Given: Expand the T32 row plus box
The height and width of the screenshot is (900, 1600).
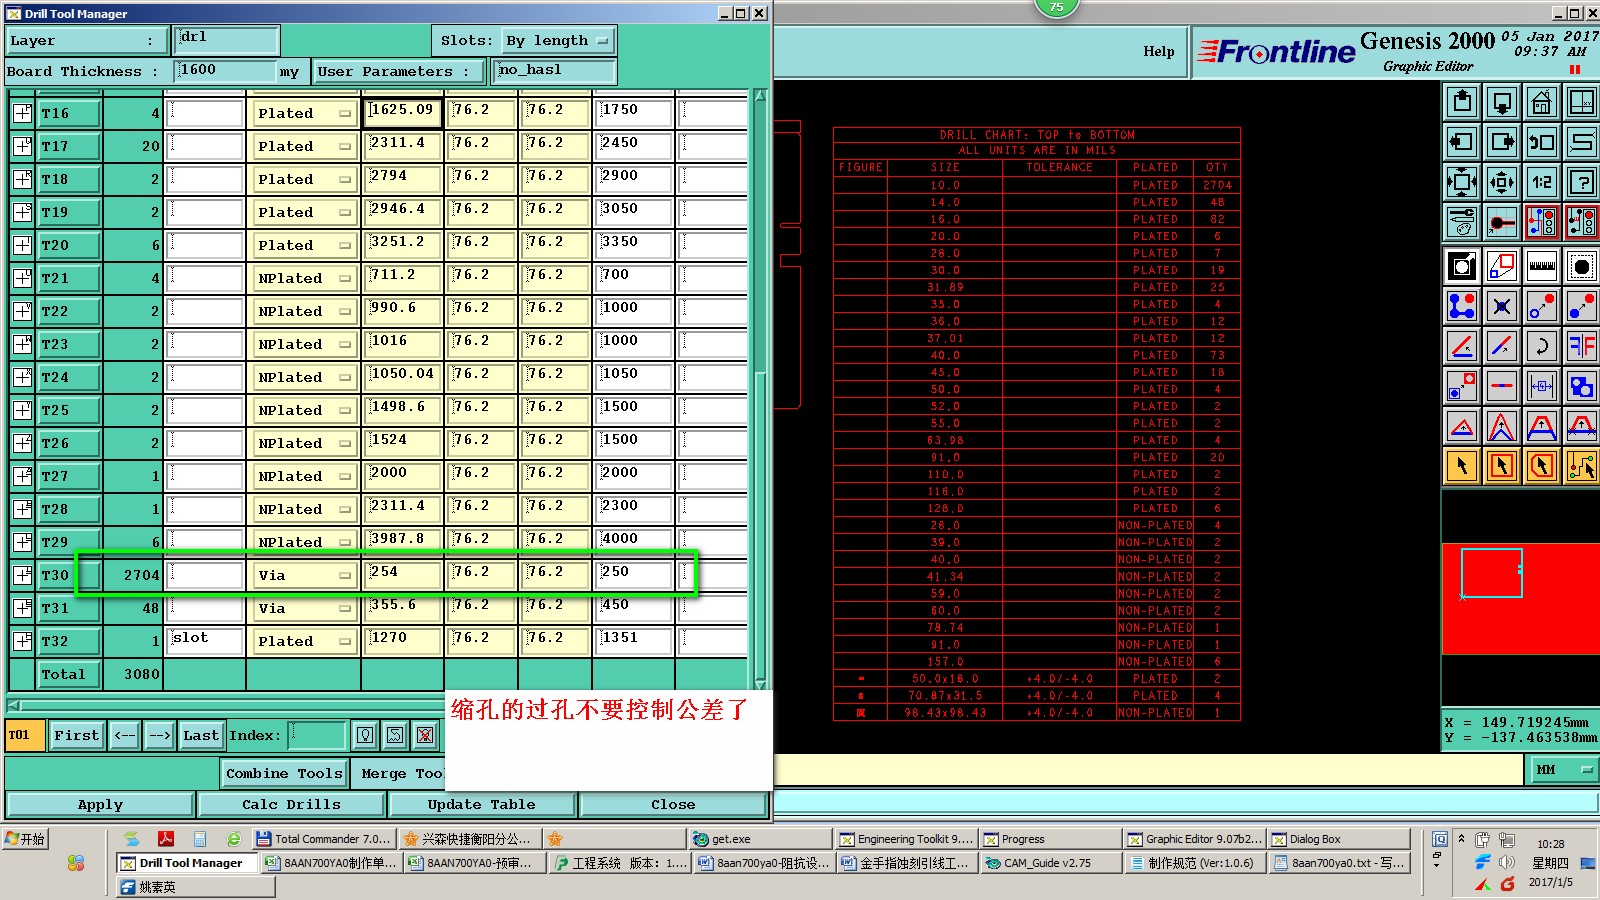Looking at the screenshot, I should [x=22, y=641].
